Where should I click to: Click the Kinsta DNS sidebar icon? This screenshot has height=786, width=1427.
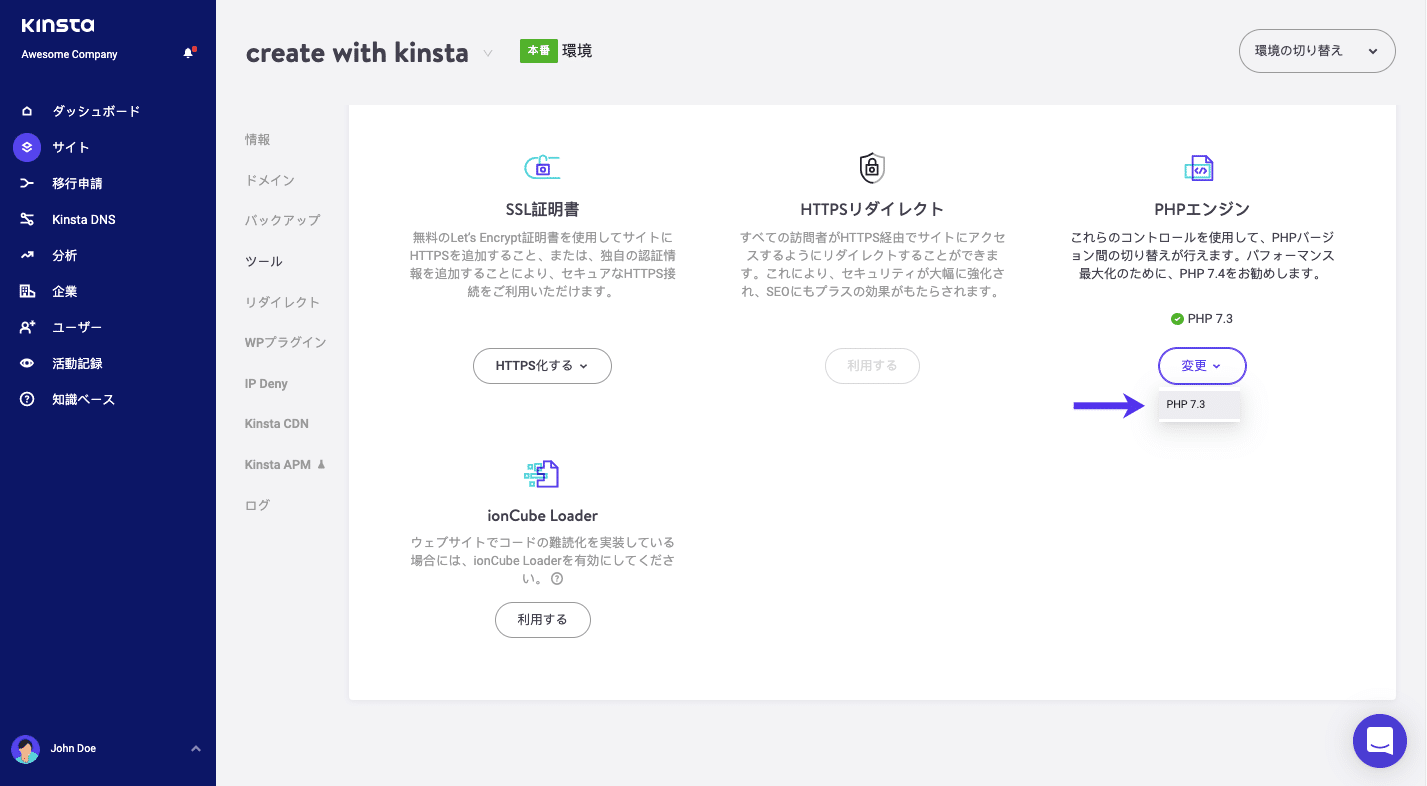point(26,219)
